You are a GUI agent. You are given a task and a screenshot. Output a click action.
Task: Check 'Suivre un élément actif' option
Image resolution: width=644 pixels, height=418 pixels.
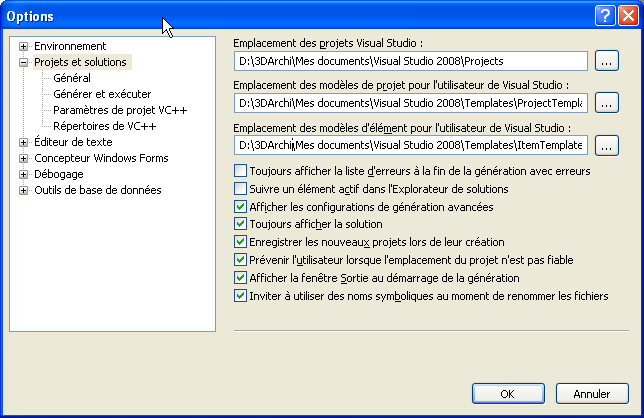click(x=240, y=189)
